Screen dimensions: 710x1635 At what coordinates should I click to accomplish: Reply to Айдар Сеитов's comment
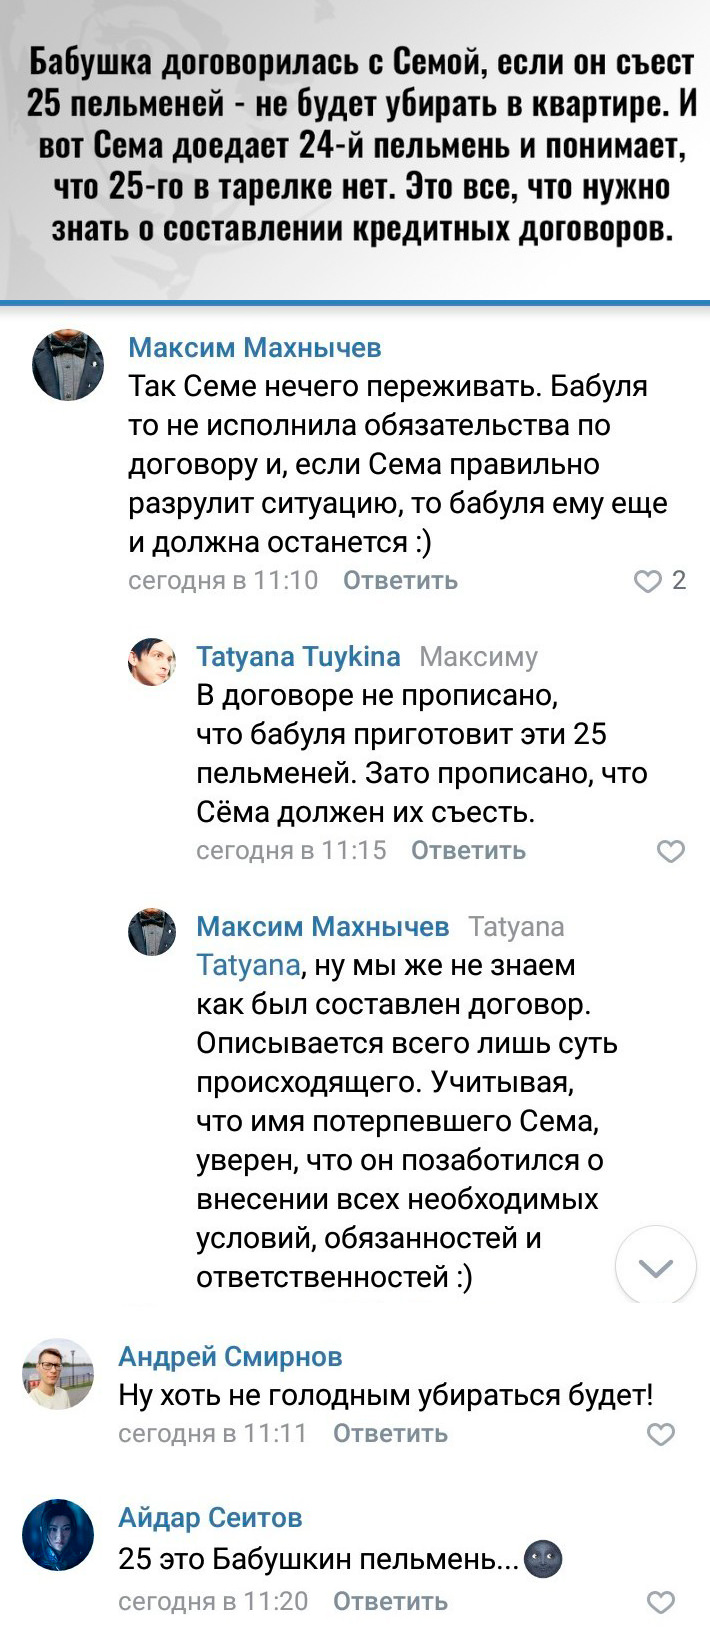coord(390,1602)
